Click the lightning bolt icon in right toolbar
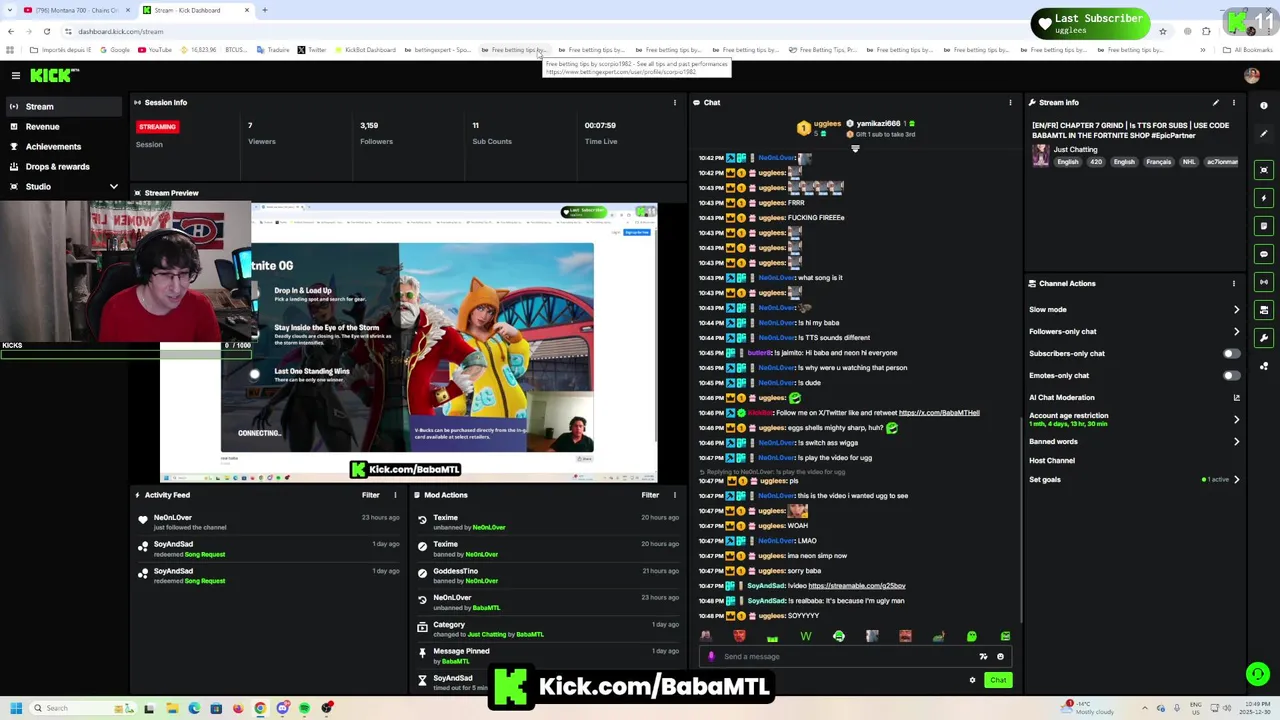The image size is (1280, 720). point(1264,198)
